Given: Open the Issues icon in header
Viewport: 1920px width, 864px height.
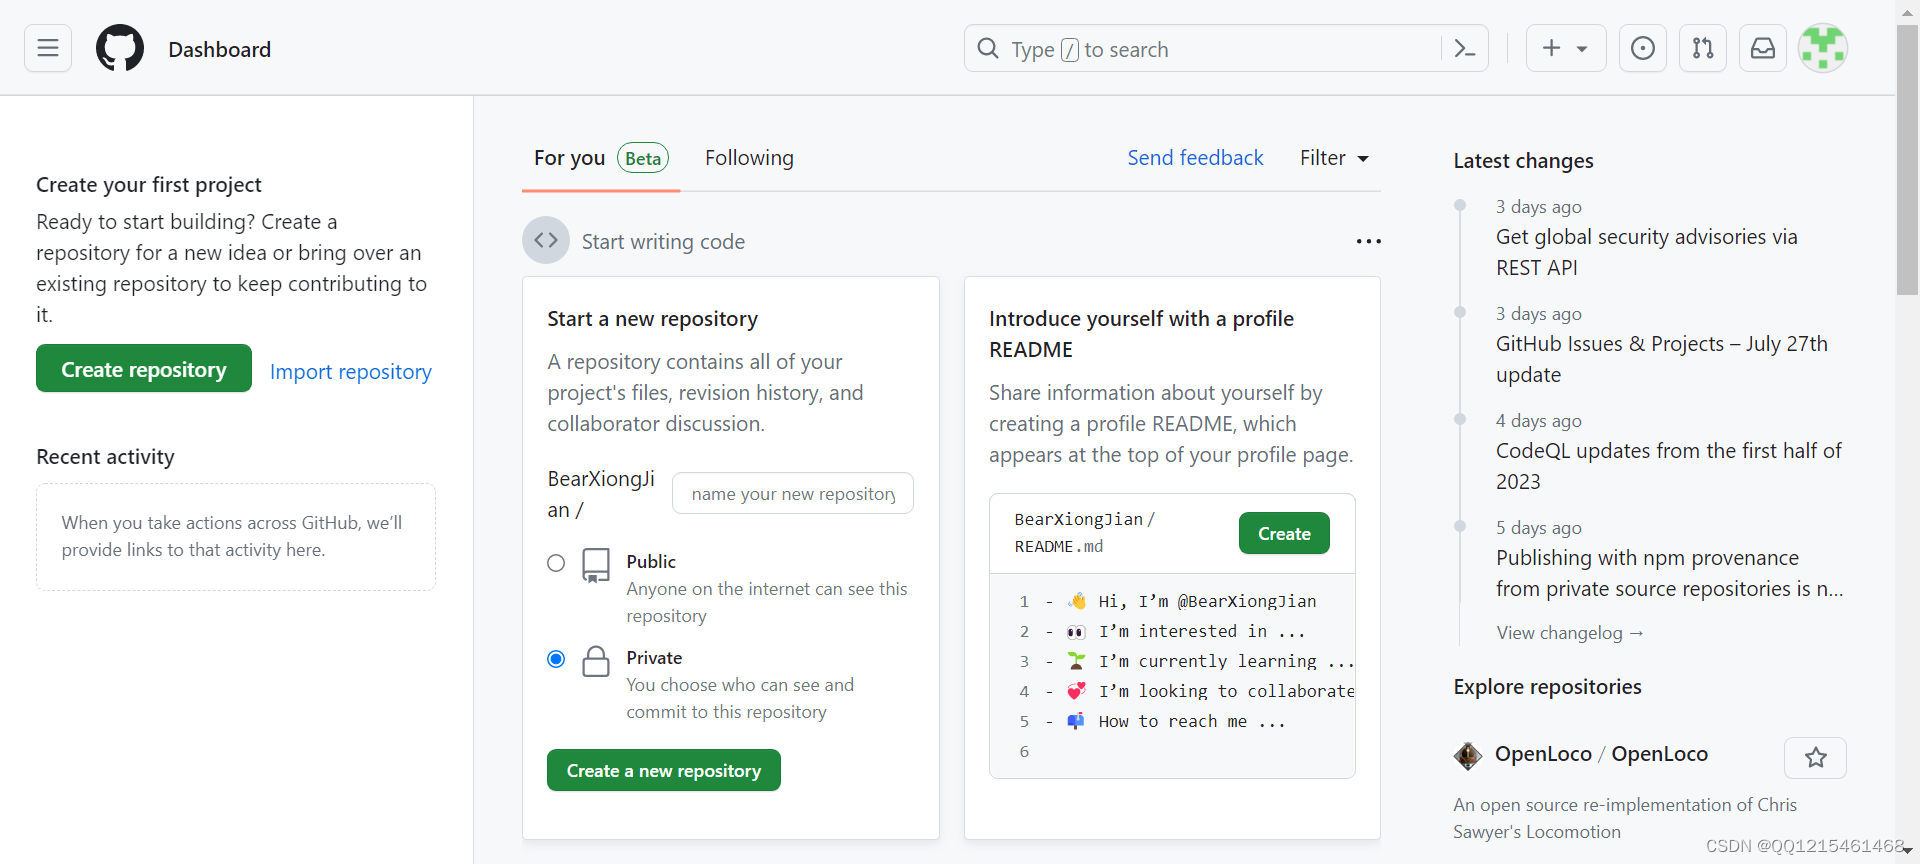Looking at the screenshot, I should [1643, 48].
